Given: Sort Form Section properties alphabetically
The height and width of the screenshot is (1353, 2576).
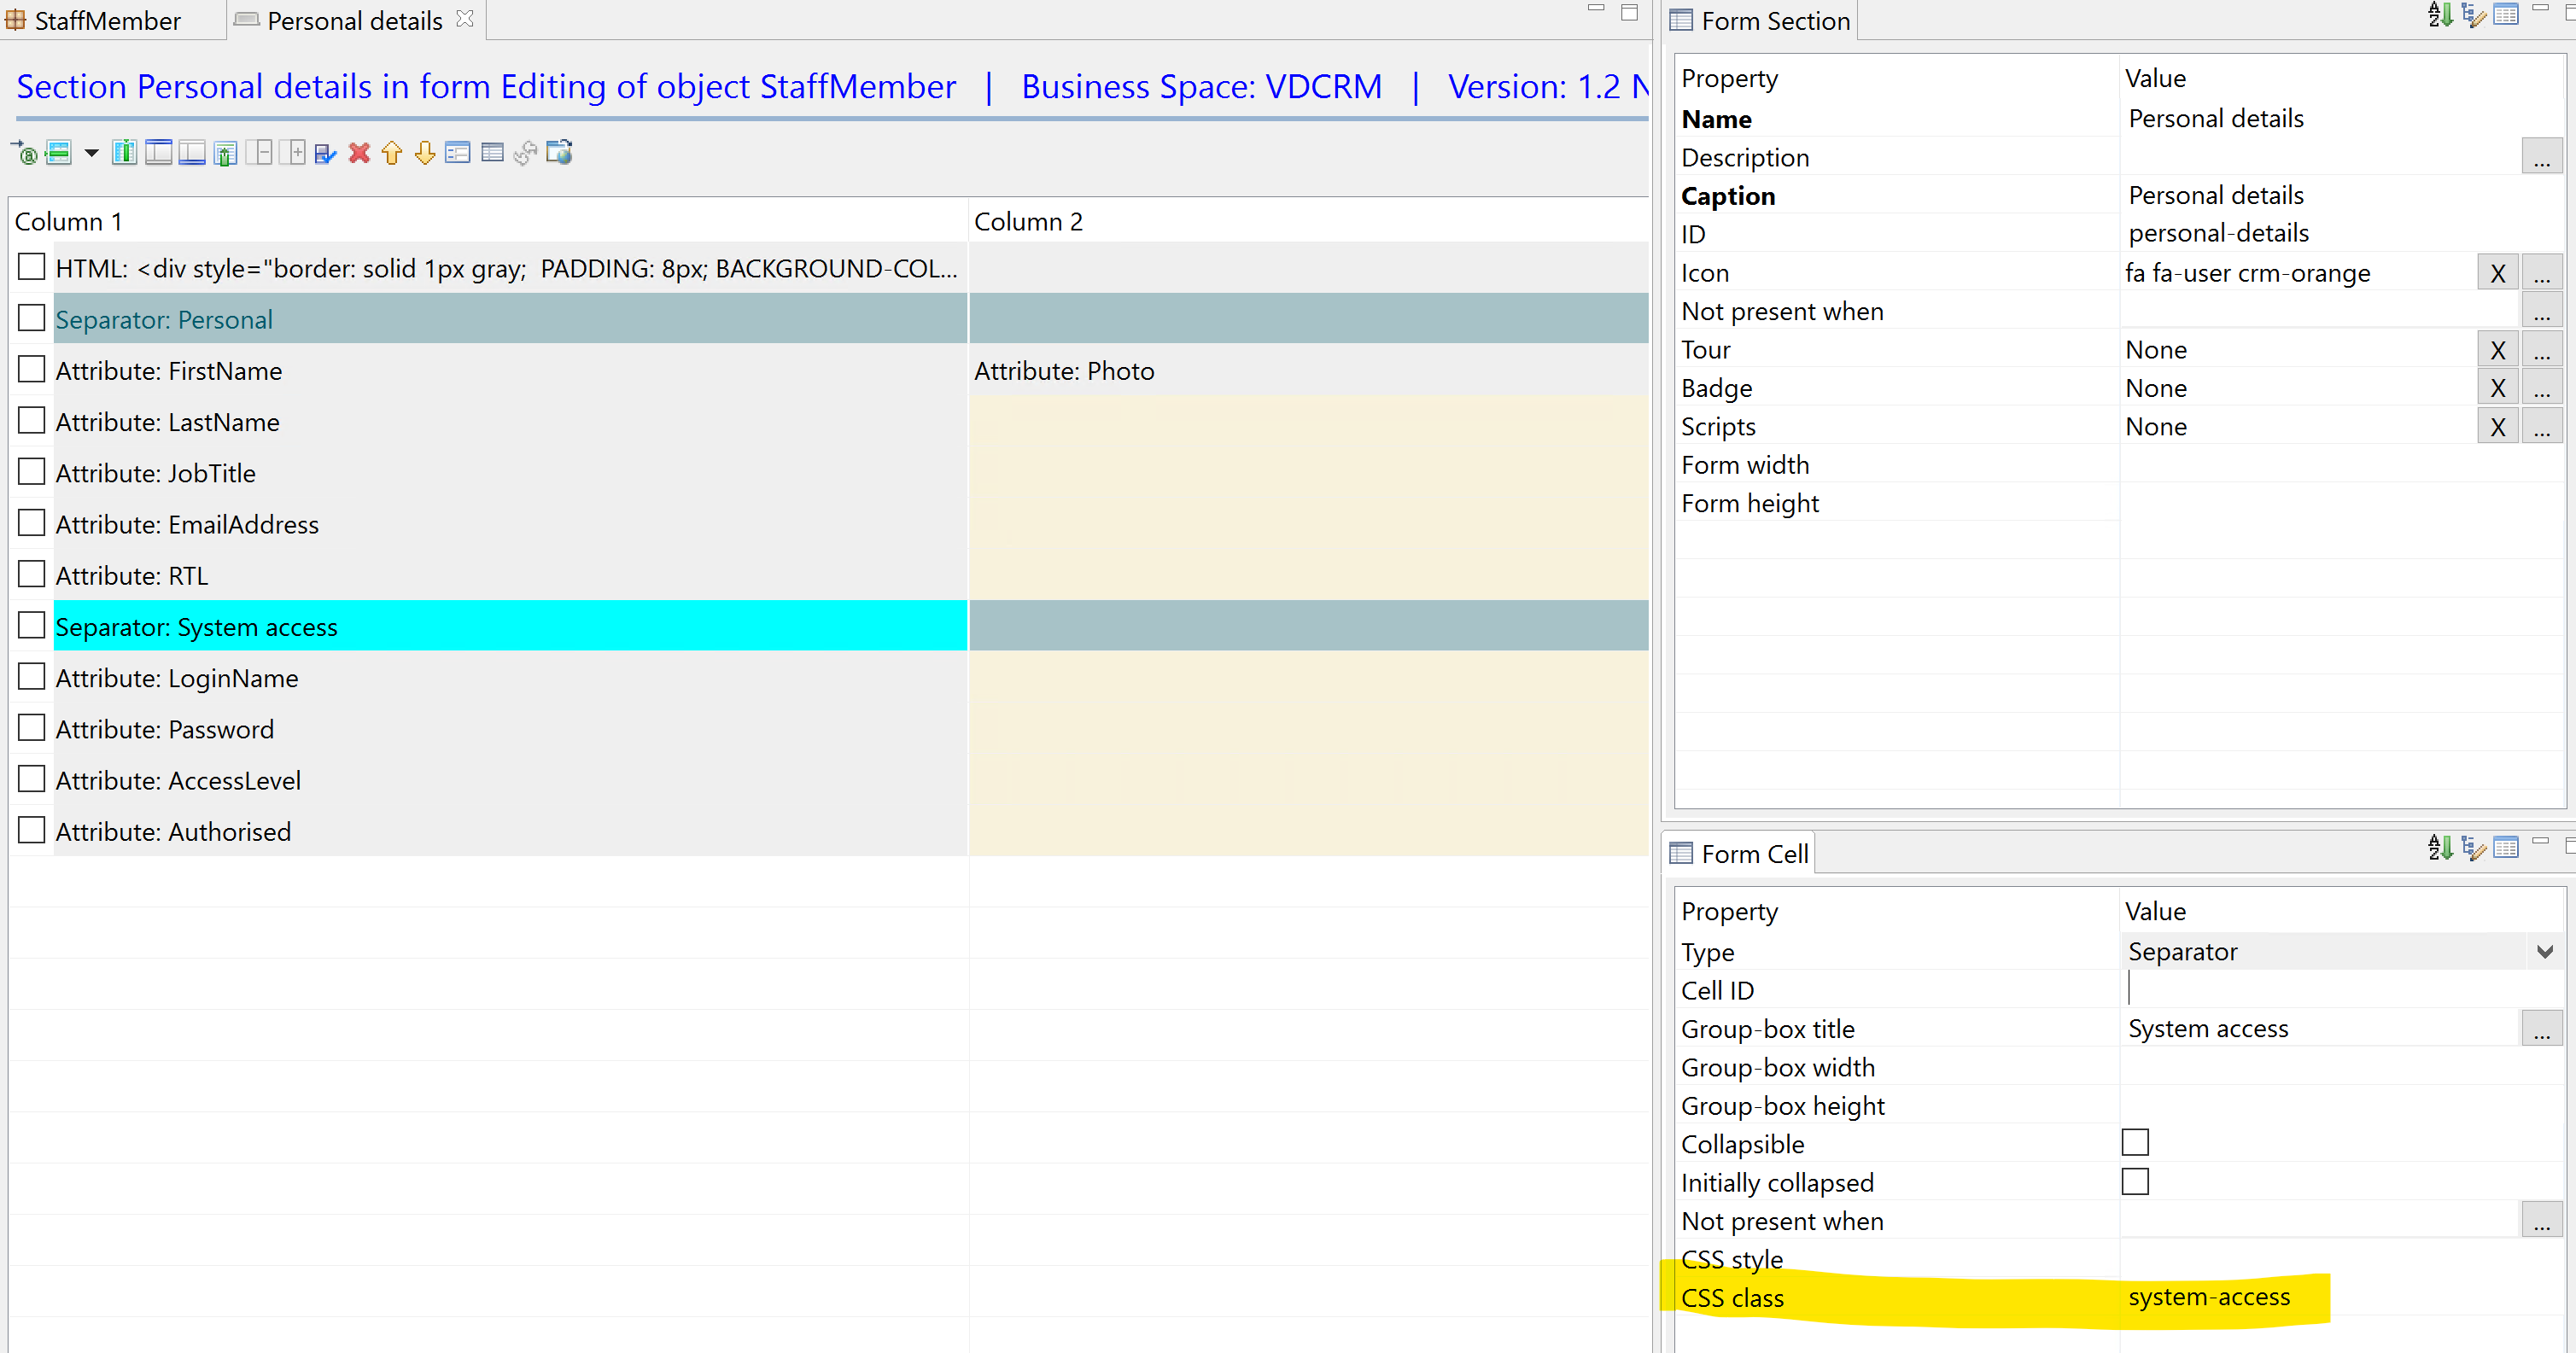Looking at the screenshot, I should pyautogui.click(x=2441, y=15).
